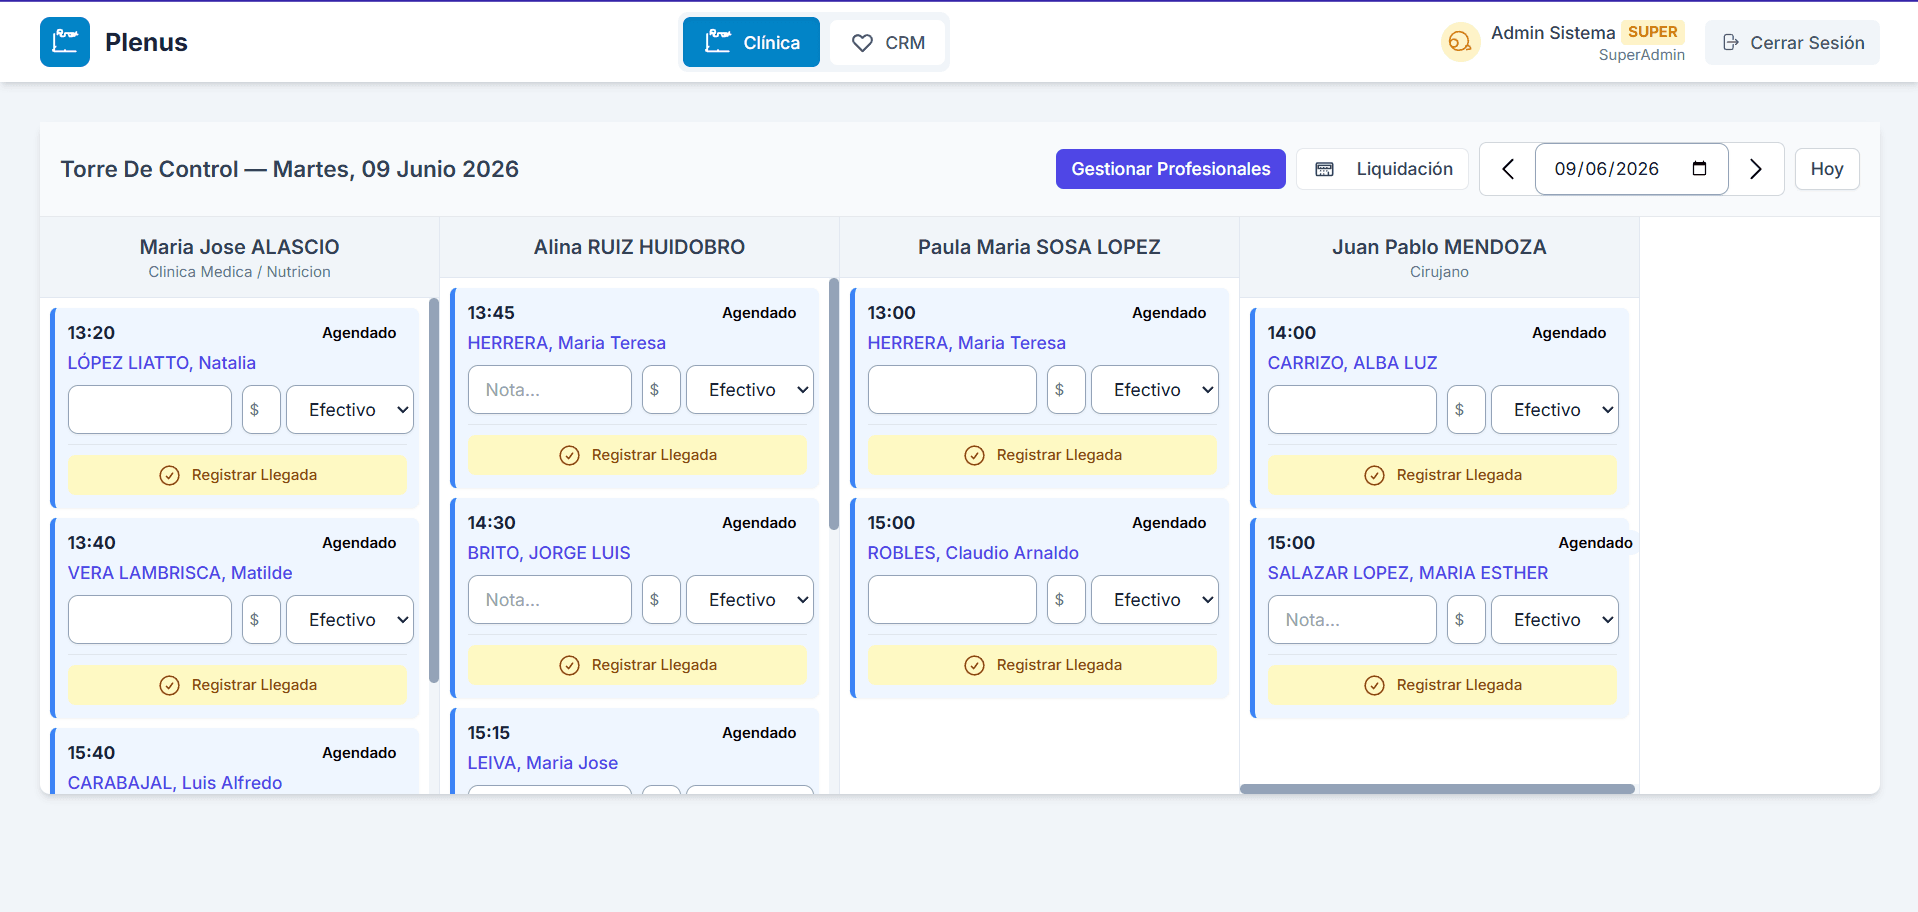Viewport: 1918px width, 912px height.
Task: Register arrival for CARRIZO, ALBA LUZ
Action: (1443, 475)
